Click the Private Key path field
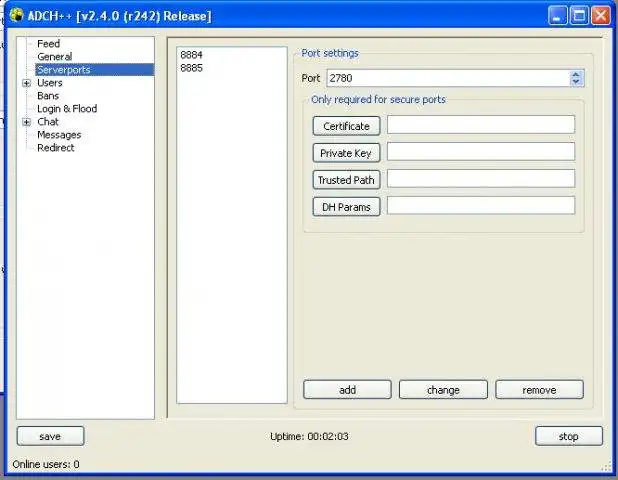The height and width of the screenshot is (480, 618). pos(481,151)
